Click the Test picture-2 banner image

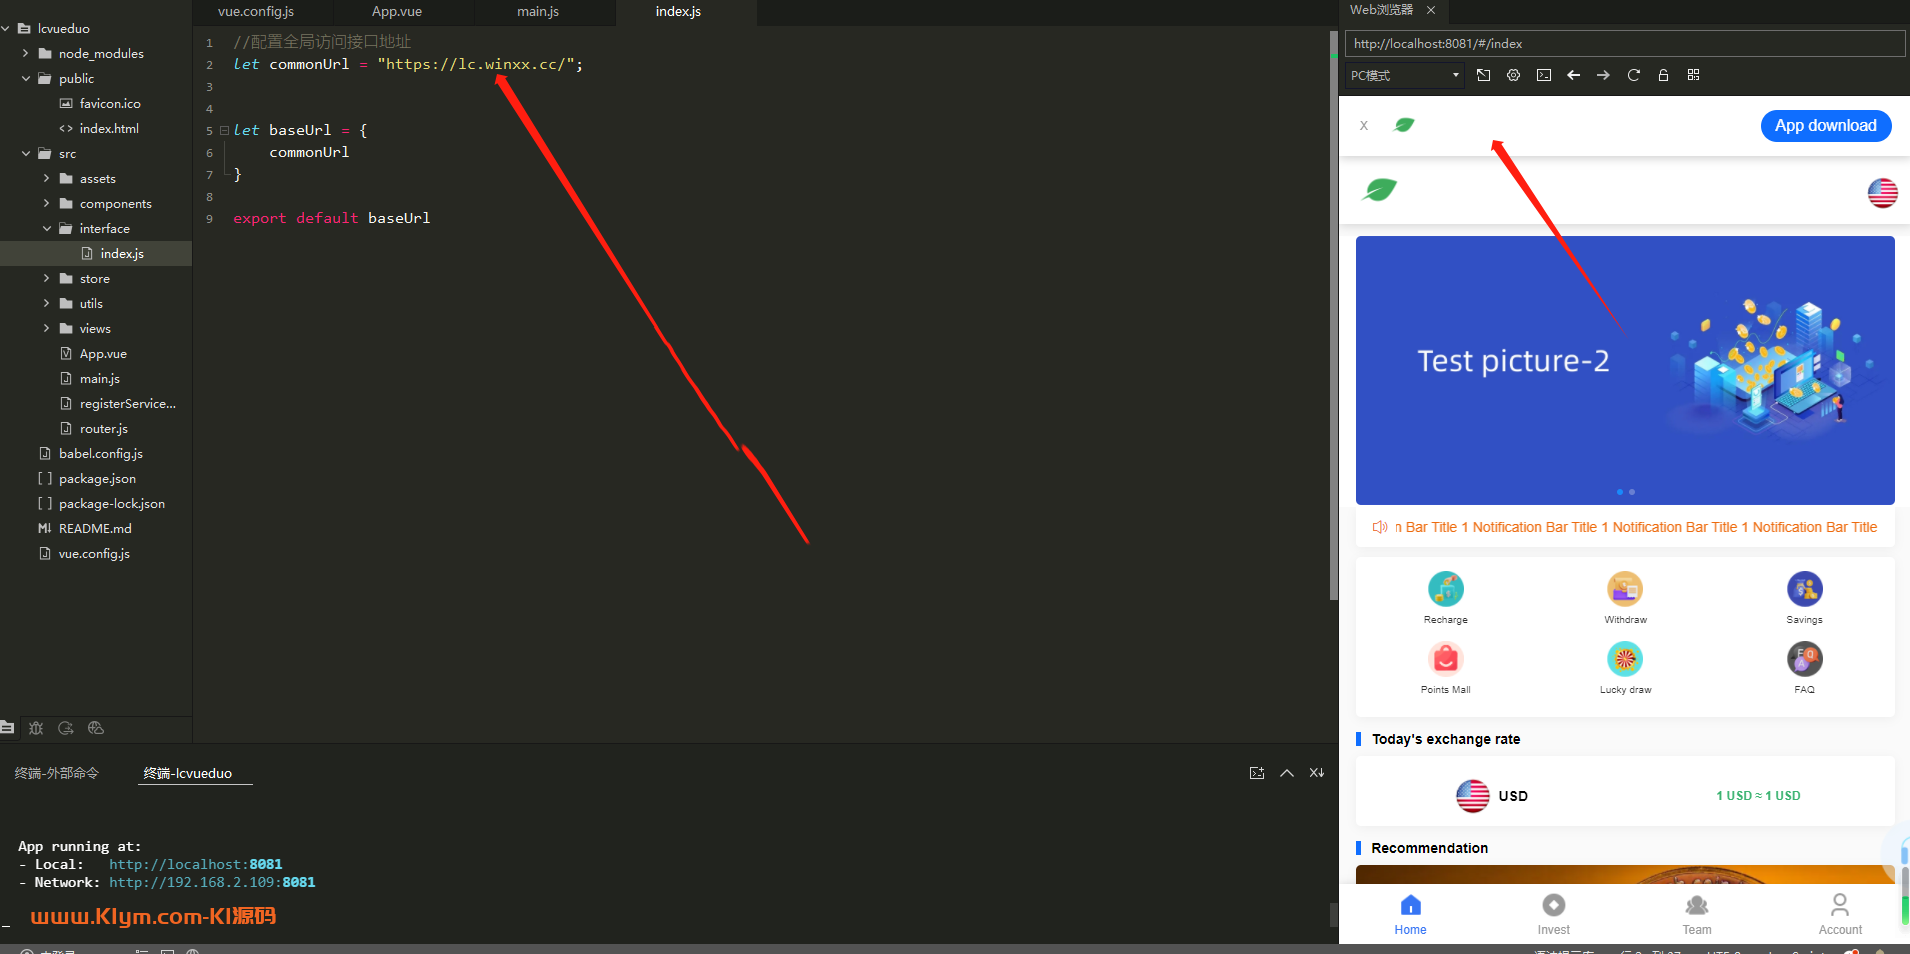[1625, 370]
